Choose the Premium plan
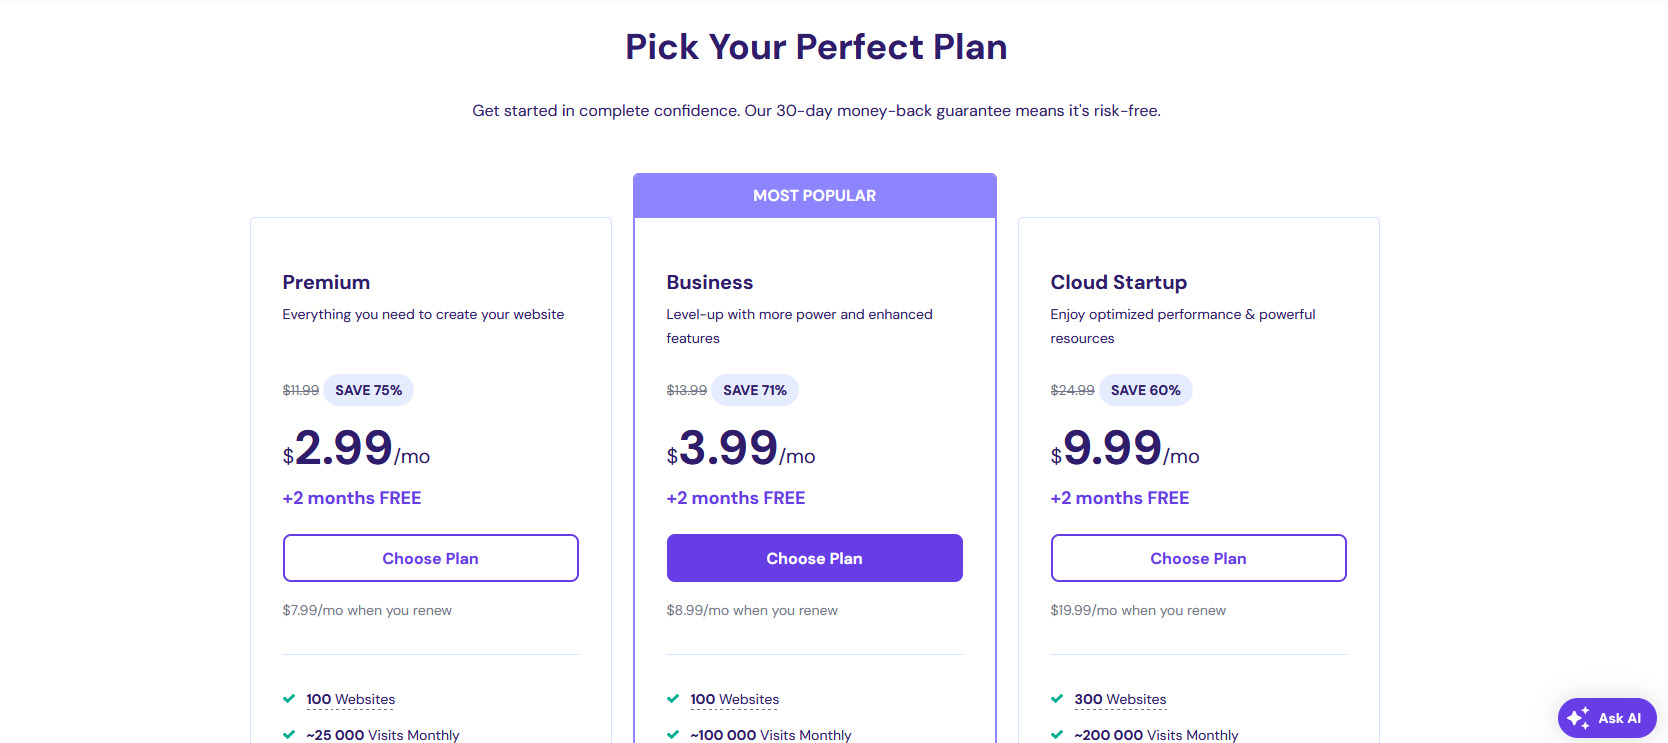 click(430, 558)
